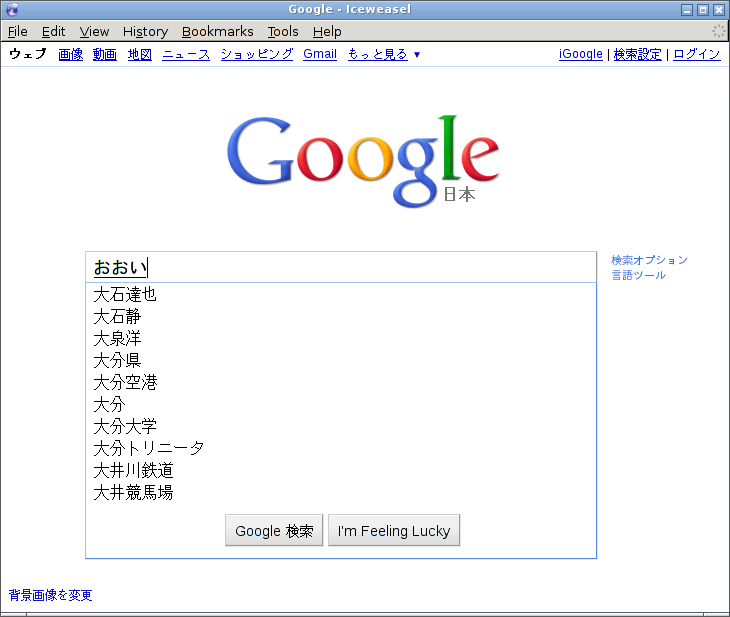Open the Gmail link
This screenshot has width=730, height=617.
tap(320, 54)
